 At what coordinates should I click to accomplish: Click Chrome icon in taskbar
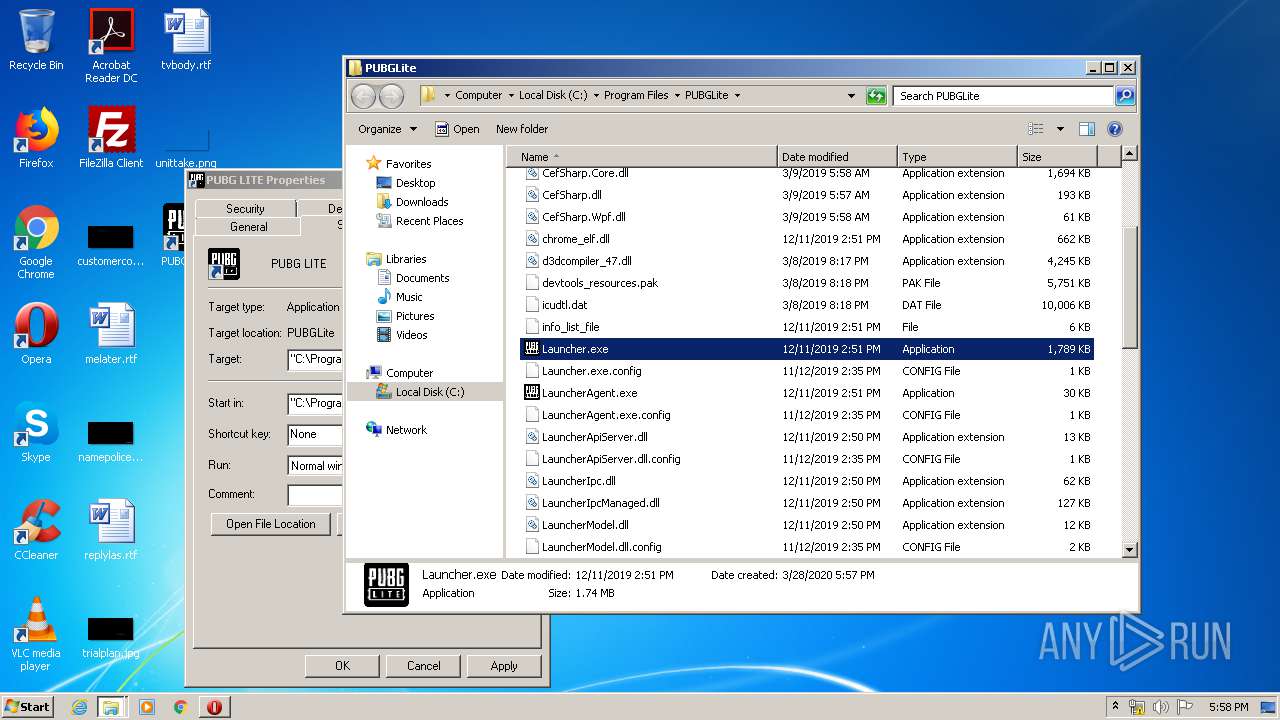coord(180,707)
